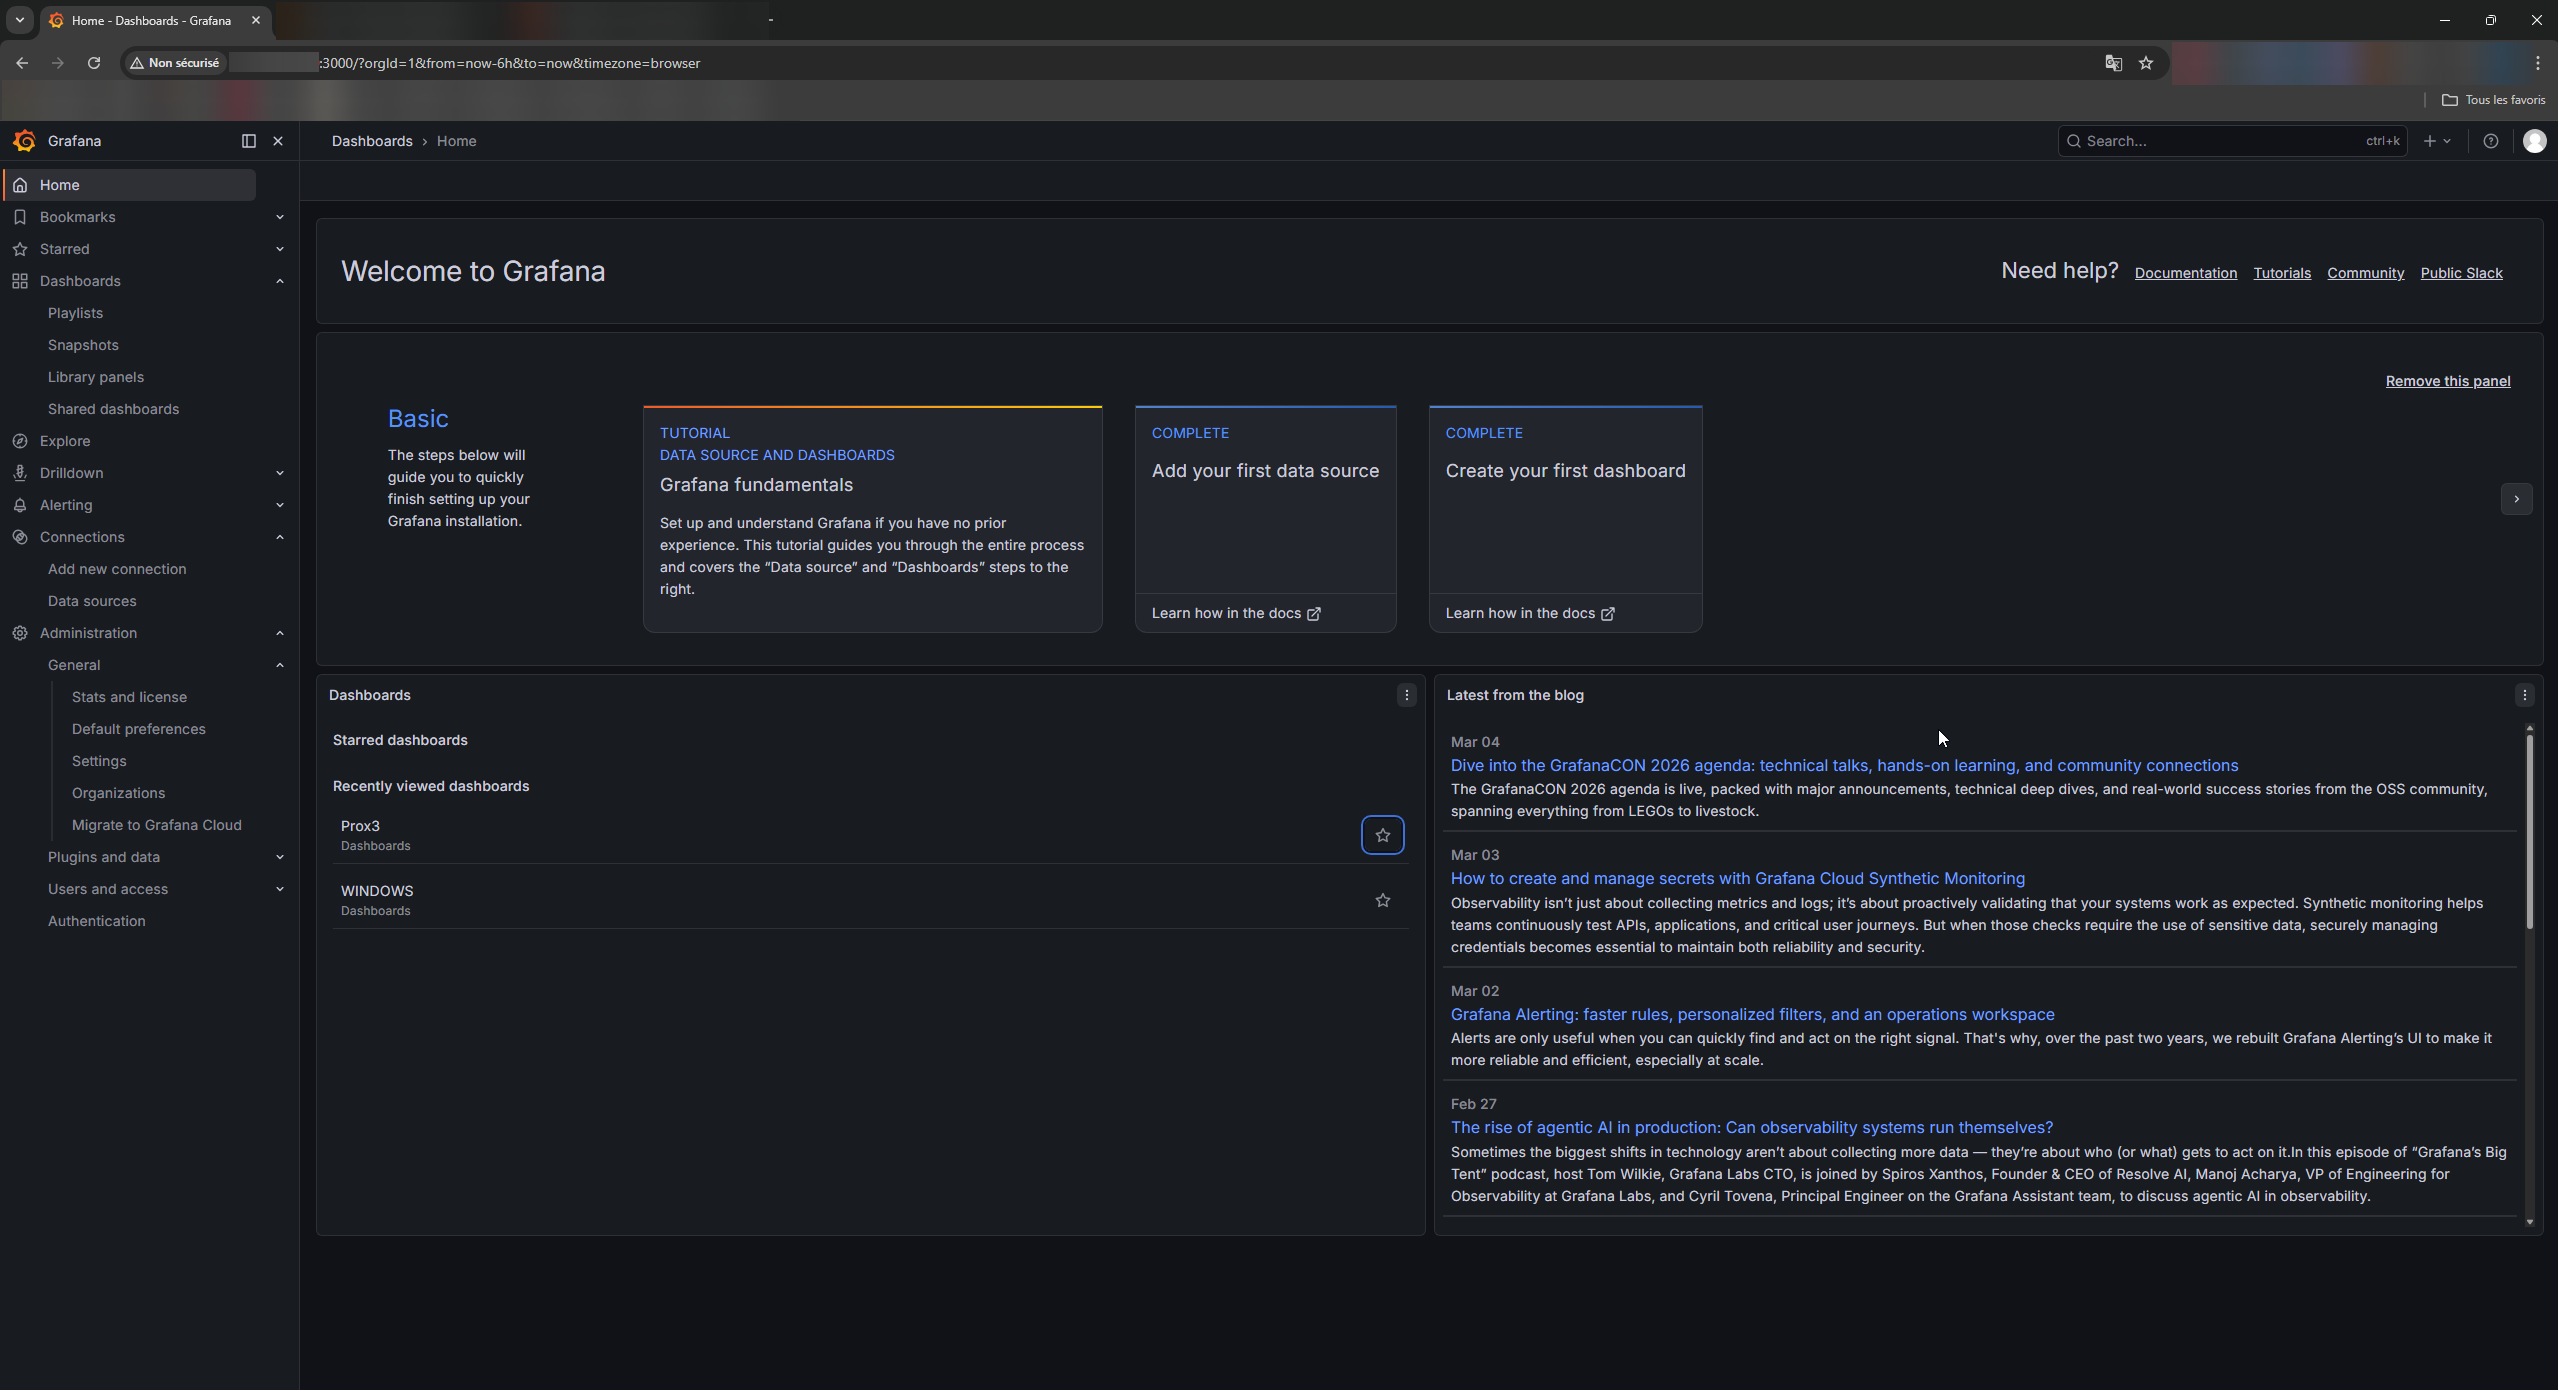Close the sidebar menu with X icon

pyautogui.click(x=278, y=141)
